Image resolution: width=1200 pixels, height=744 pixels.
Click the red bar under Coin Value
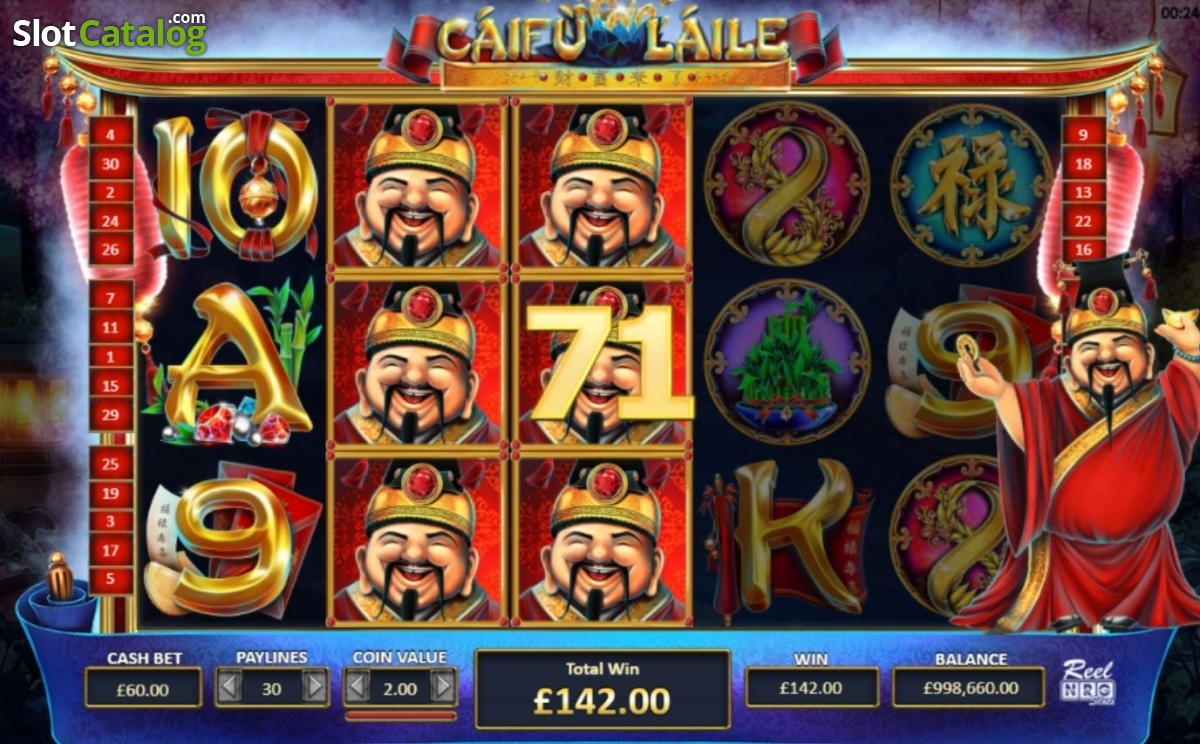click(x=400, y=715)
